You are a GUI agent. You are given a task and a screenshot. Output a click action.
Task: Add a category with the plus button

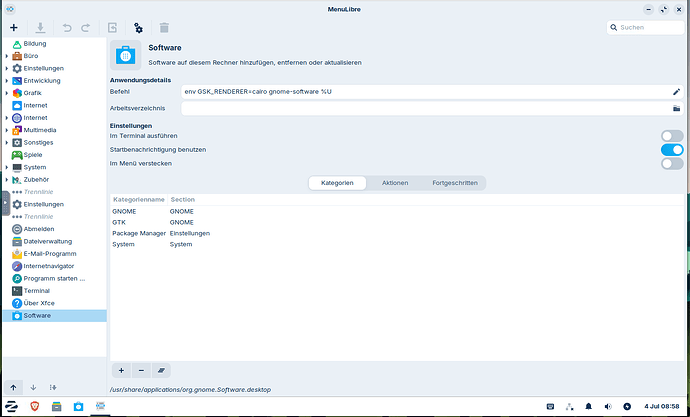121,370
